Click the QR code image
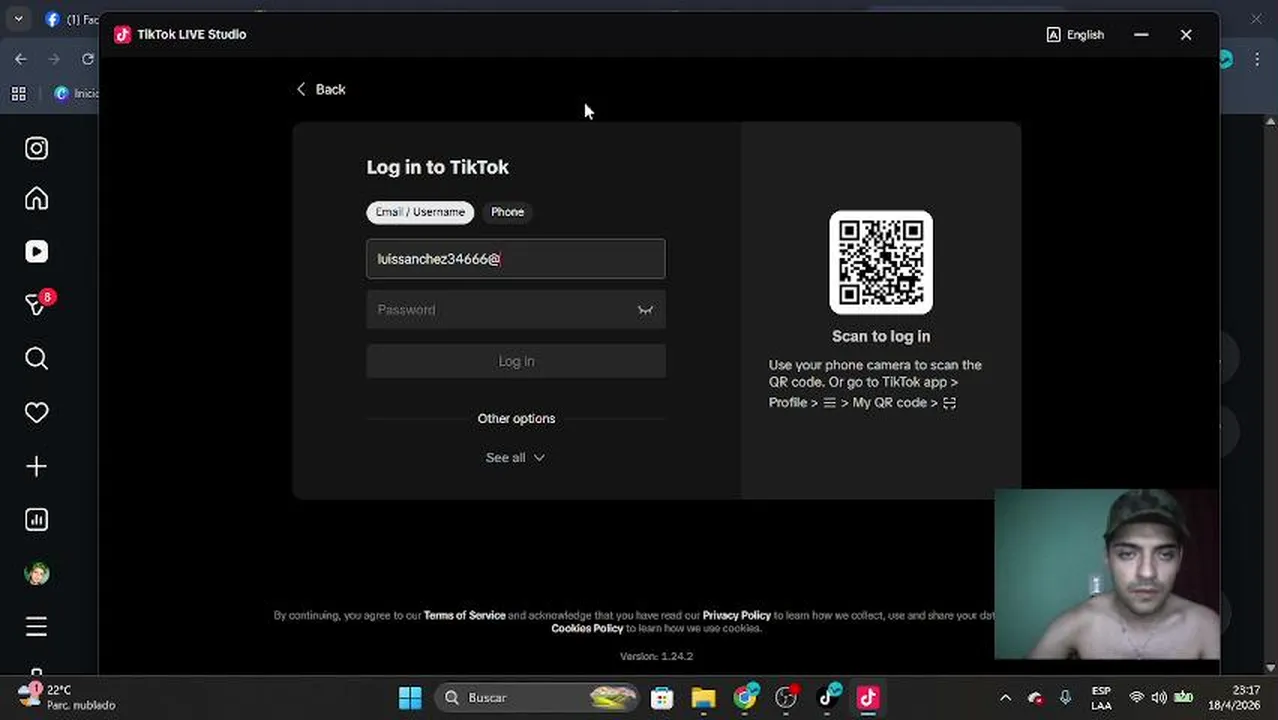The width and height of the screenshot is (1278, 720). [x=881, y=262]
